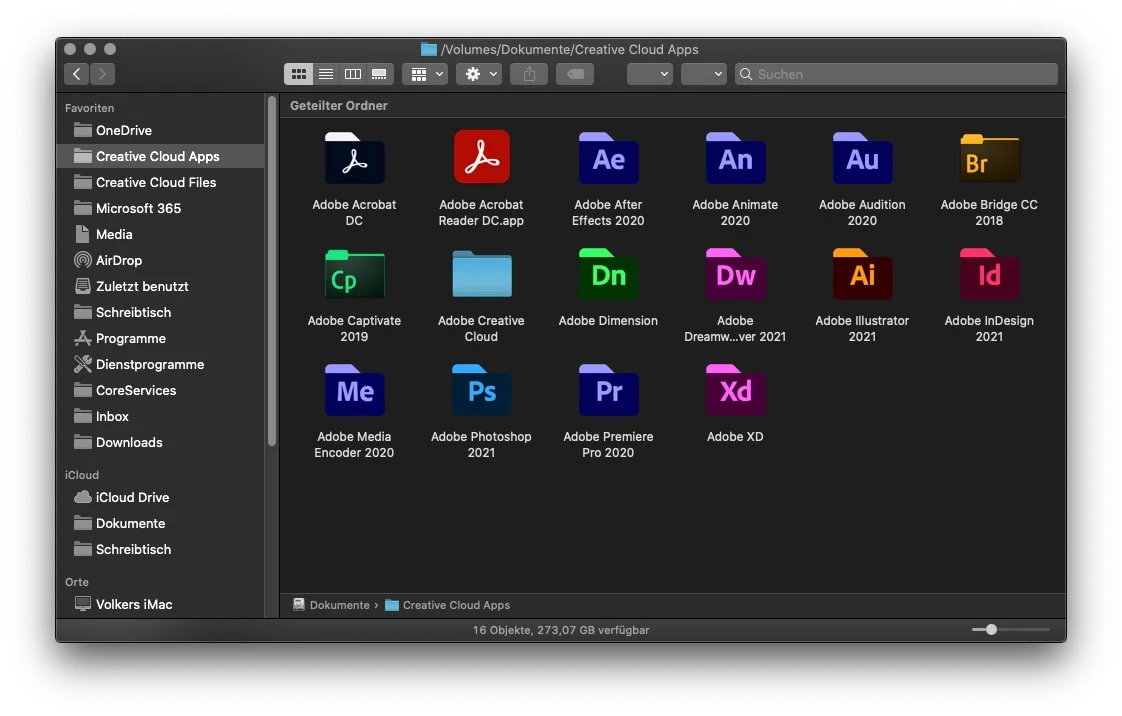Viewport: 1122px width, 716px height.
Task: Click Dokumente in the path bar
Action: click(x=331, y=605)
